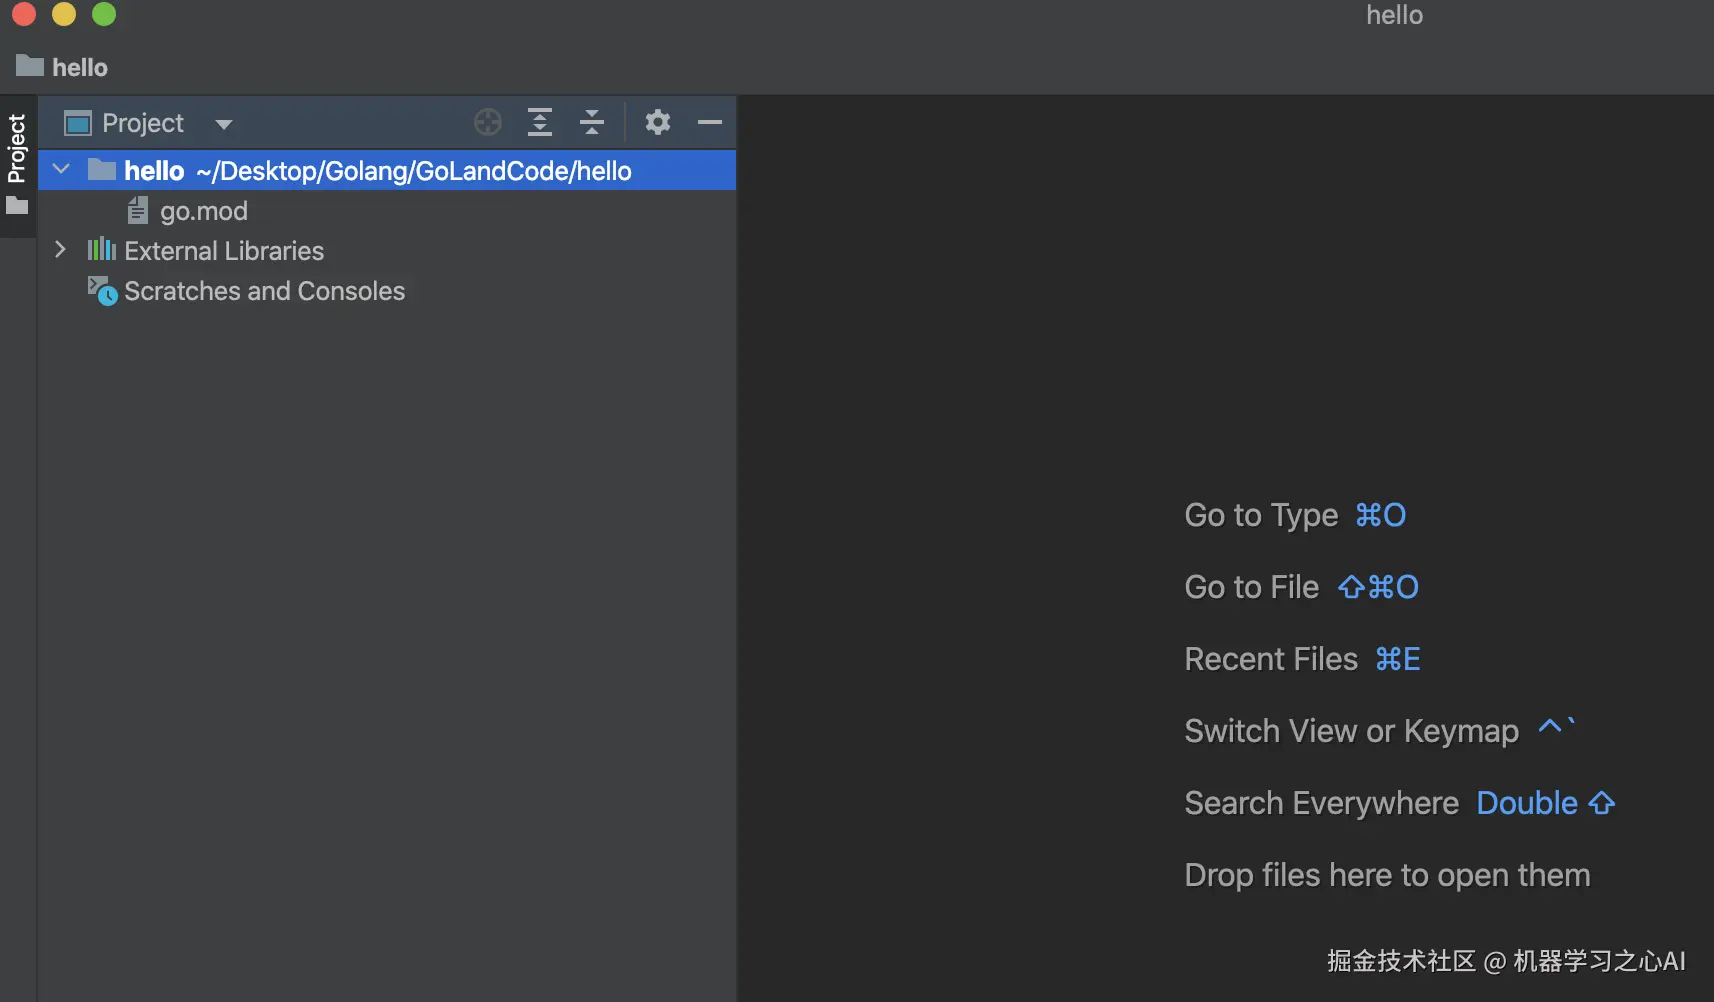Select go.mod file in project tree
This screenshot has height=1002, width=1714.
click(204, 211)
